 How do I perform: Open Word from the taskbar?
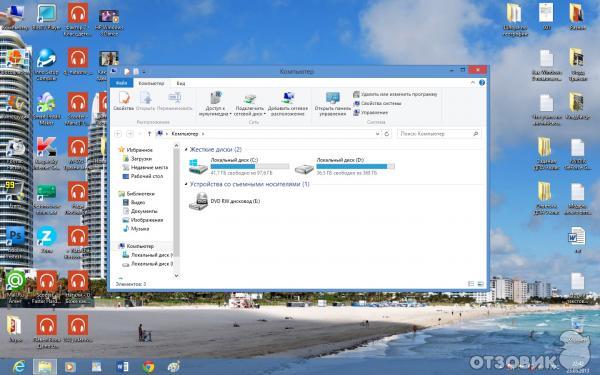tap(122, 367)
